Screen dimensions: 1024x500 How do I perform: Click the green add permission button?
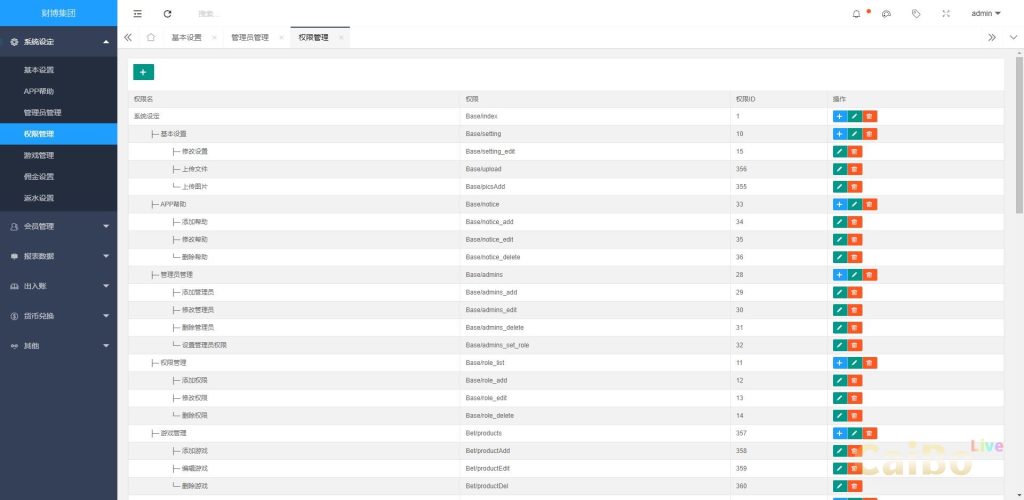(143, 72)
